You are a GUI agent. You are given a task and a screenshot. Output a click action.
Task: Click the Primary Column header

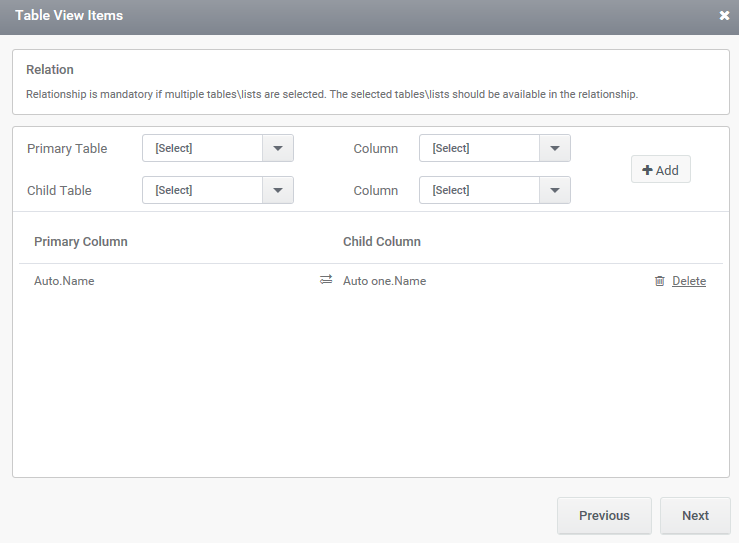[x=81, y=242]
